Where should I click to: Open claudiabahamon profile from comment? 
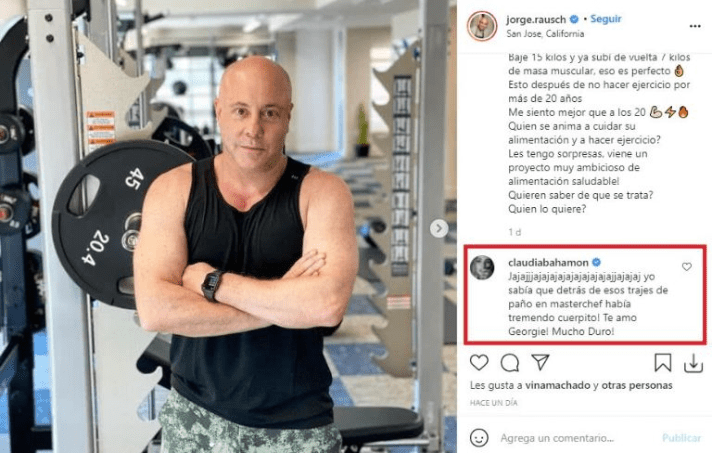point(548,262)
